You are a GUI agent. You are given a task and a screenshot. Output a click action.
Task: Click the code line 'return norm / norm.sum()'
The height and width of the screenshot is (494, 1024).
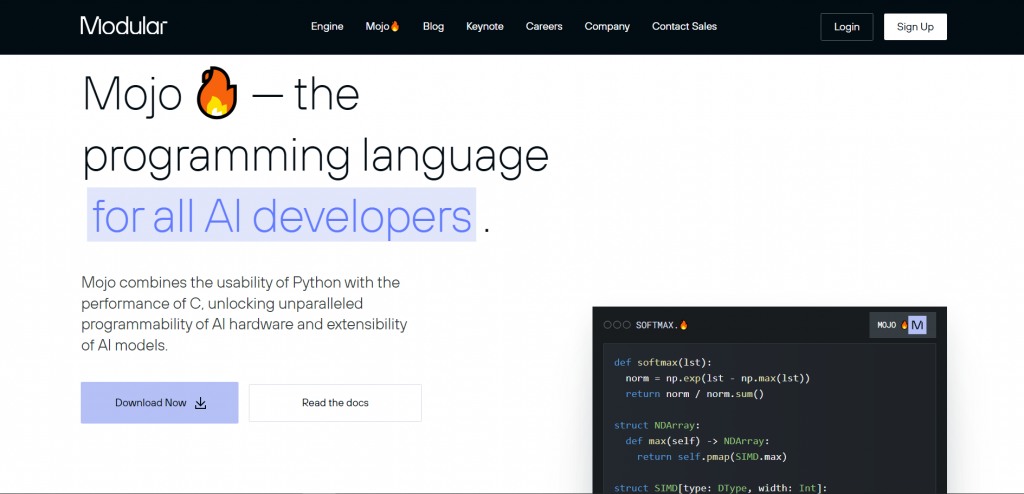click(x=695, y=394)
